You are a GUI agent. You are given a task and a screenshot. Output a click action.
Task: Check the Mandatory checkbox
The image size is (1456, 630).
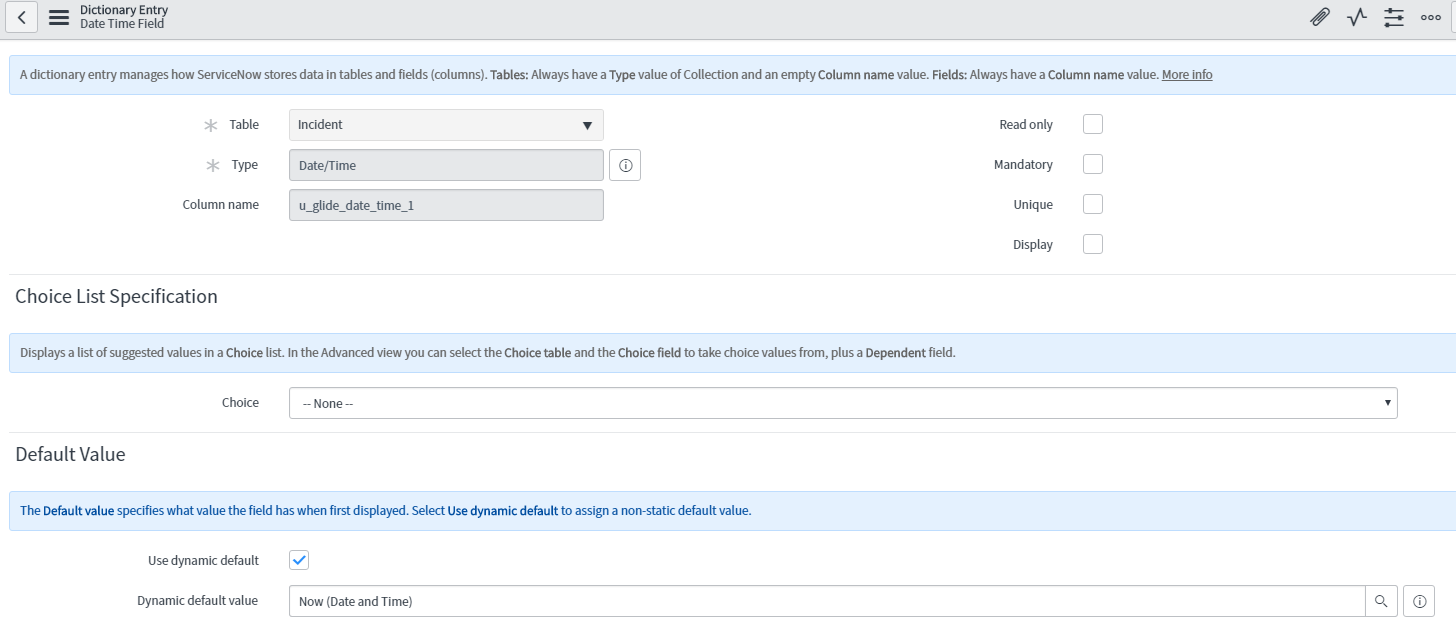(x=1092, y=163)
